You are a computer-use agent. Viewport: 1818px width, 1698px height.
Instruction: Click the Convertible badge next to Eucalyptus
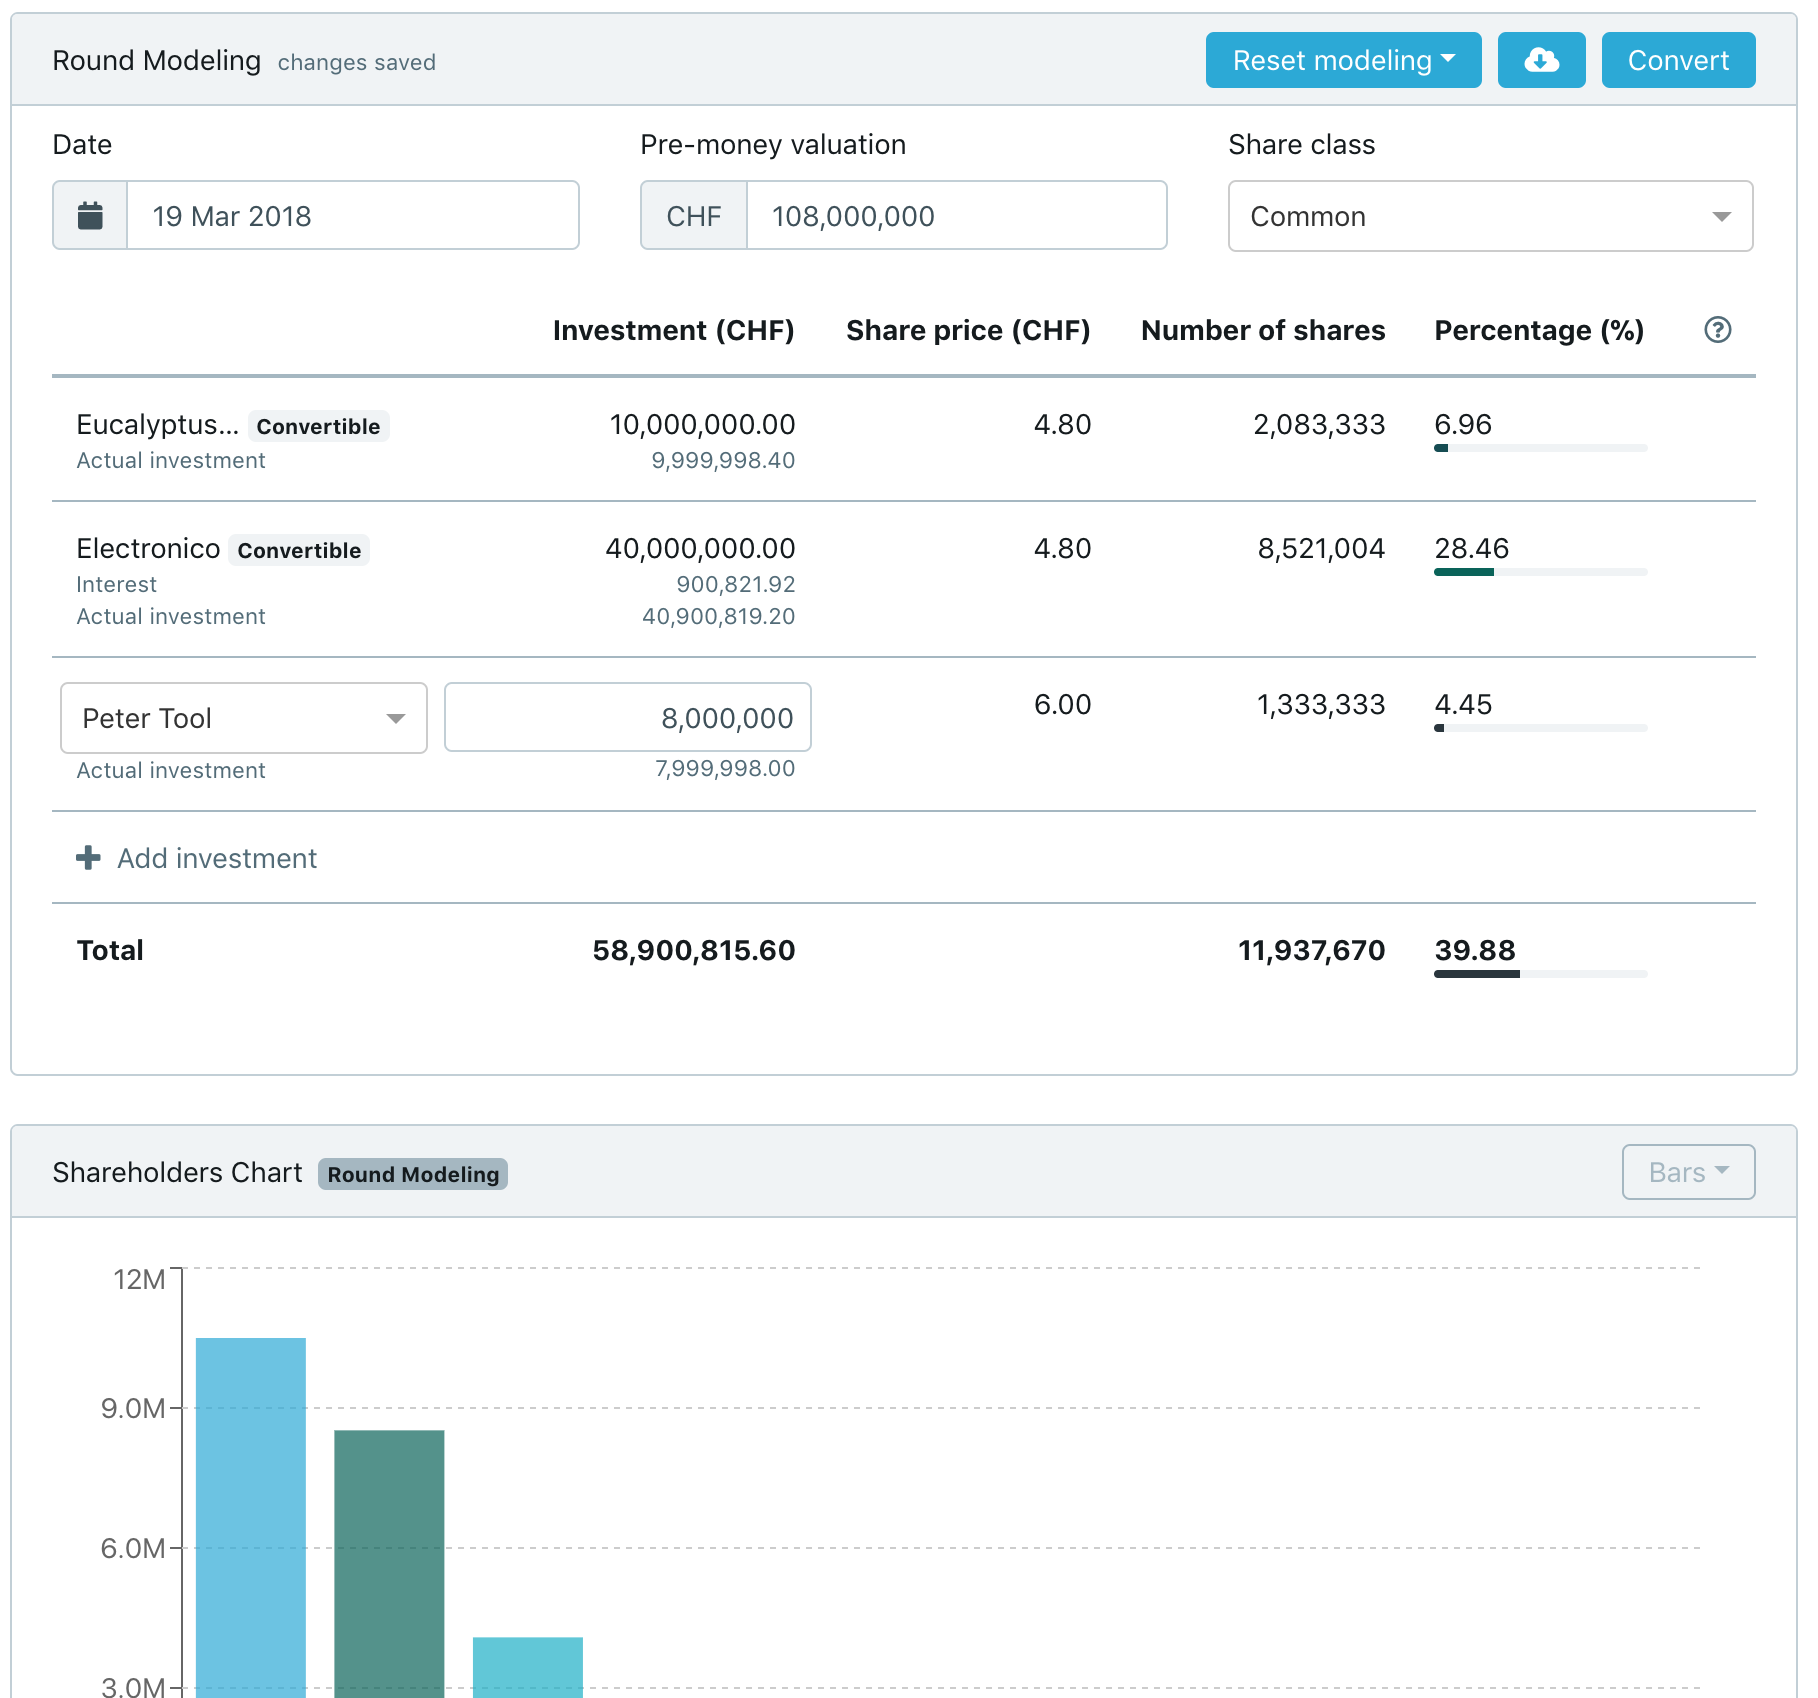[318, 426]
